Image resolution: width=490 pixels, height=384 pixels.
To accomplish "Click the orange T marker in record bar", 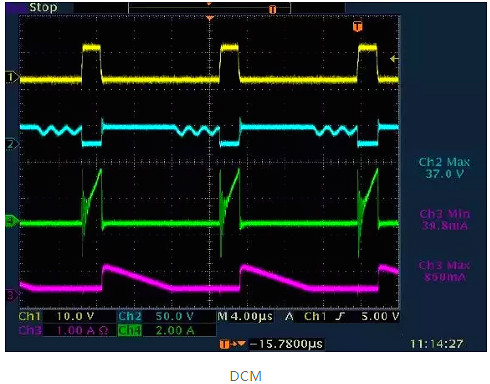I will 272,9.
